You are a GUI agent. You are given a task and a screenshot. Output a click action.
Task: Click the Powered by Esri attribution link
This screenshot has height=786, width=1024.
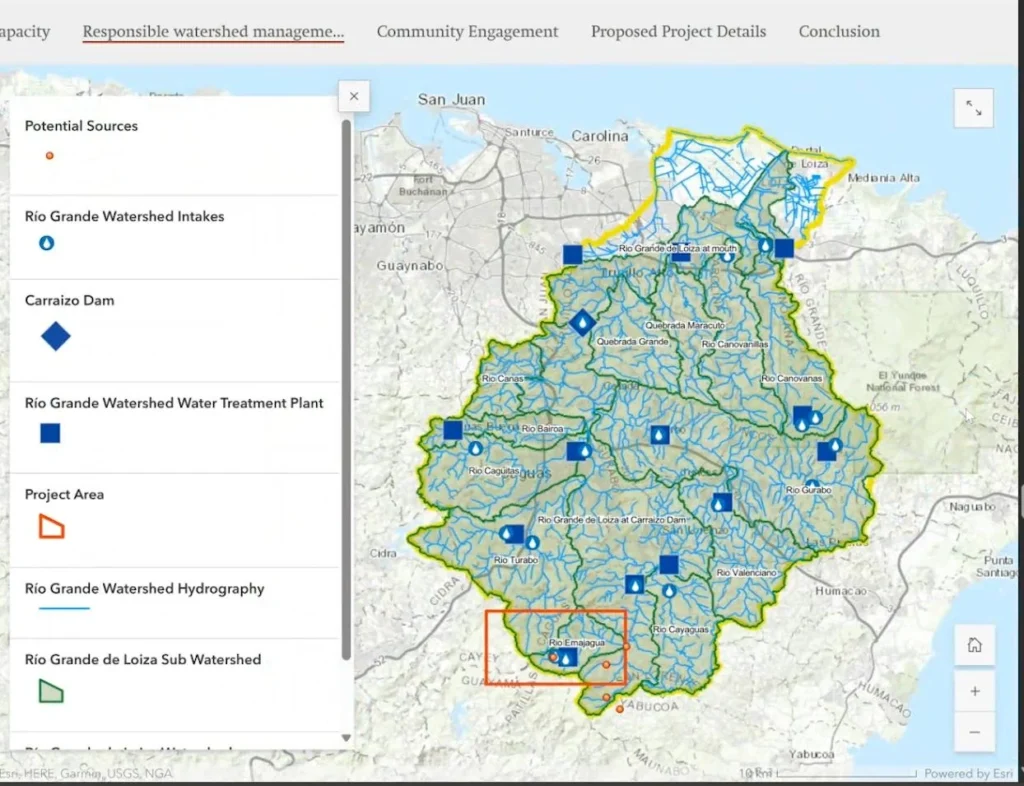(x=968, y=773)
